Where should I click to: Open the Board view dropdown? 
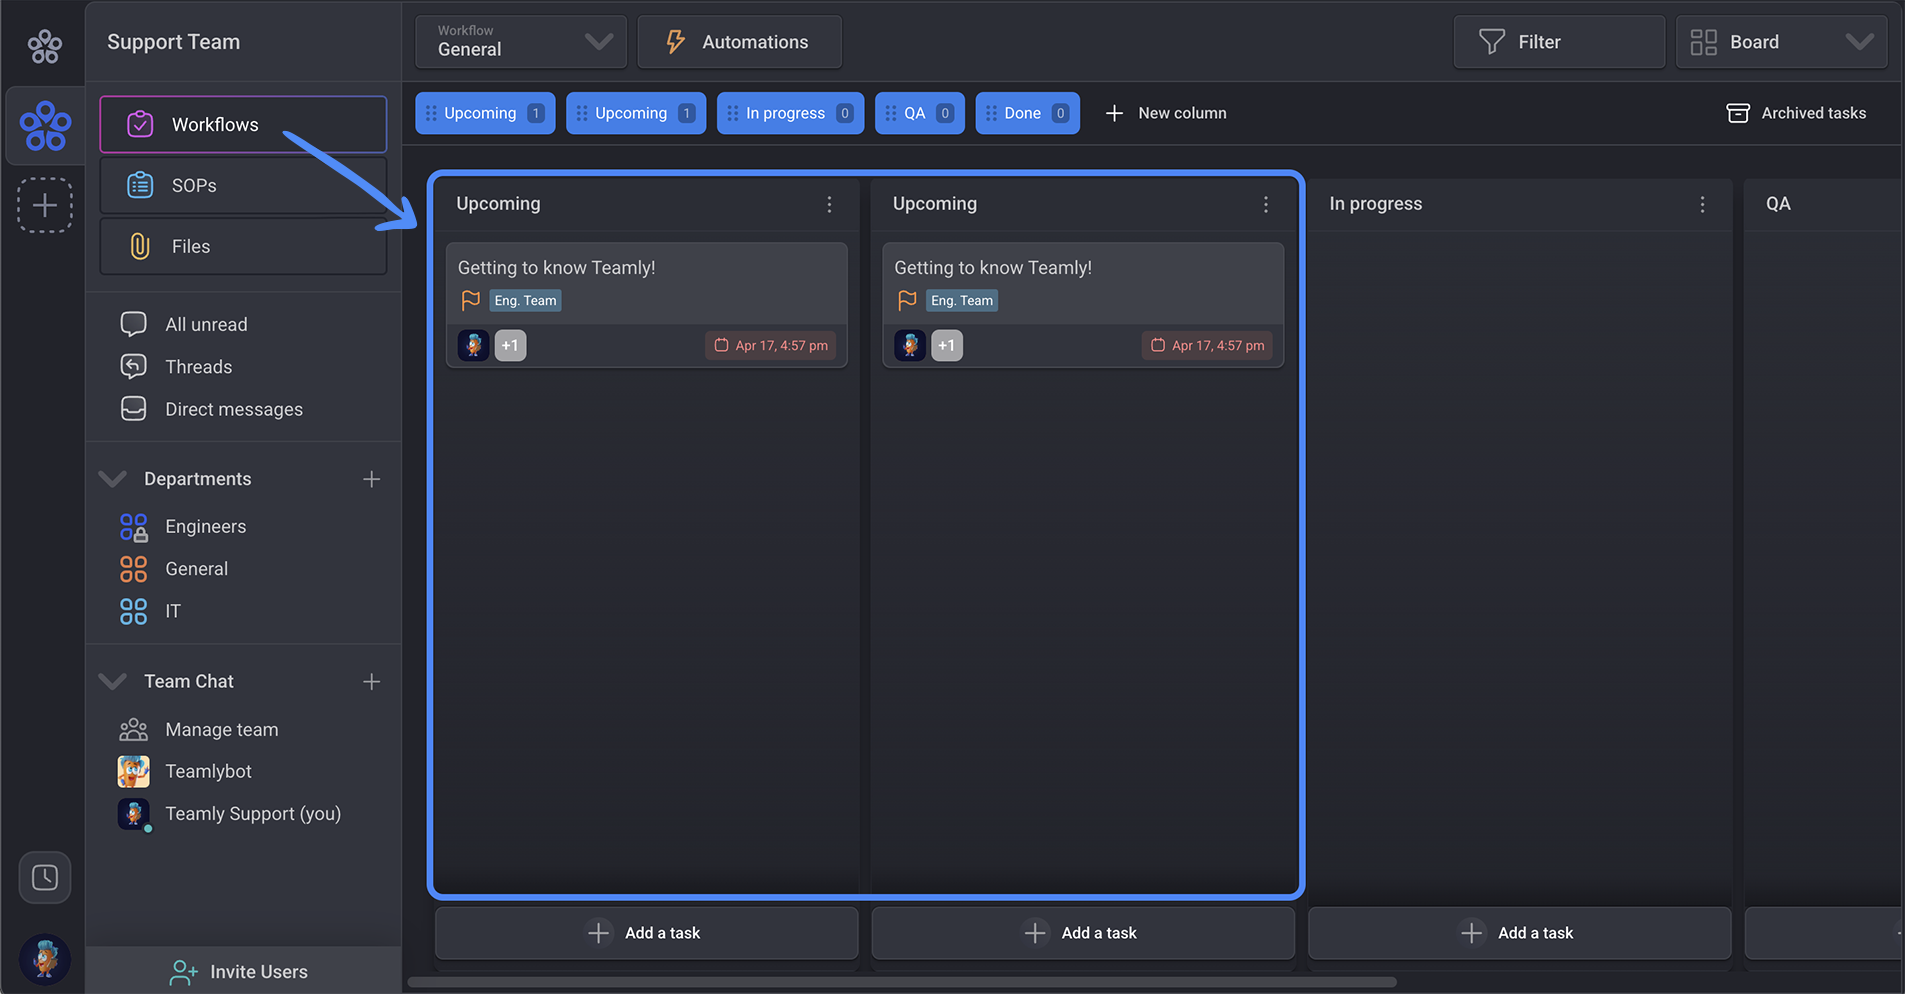(1781, 42)
